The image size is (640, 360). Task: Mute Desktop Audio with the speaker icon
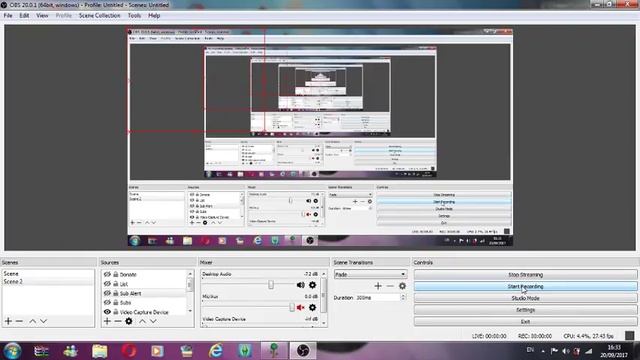click(301, 285)
